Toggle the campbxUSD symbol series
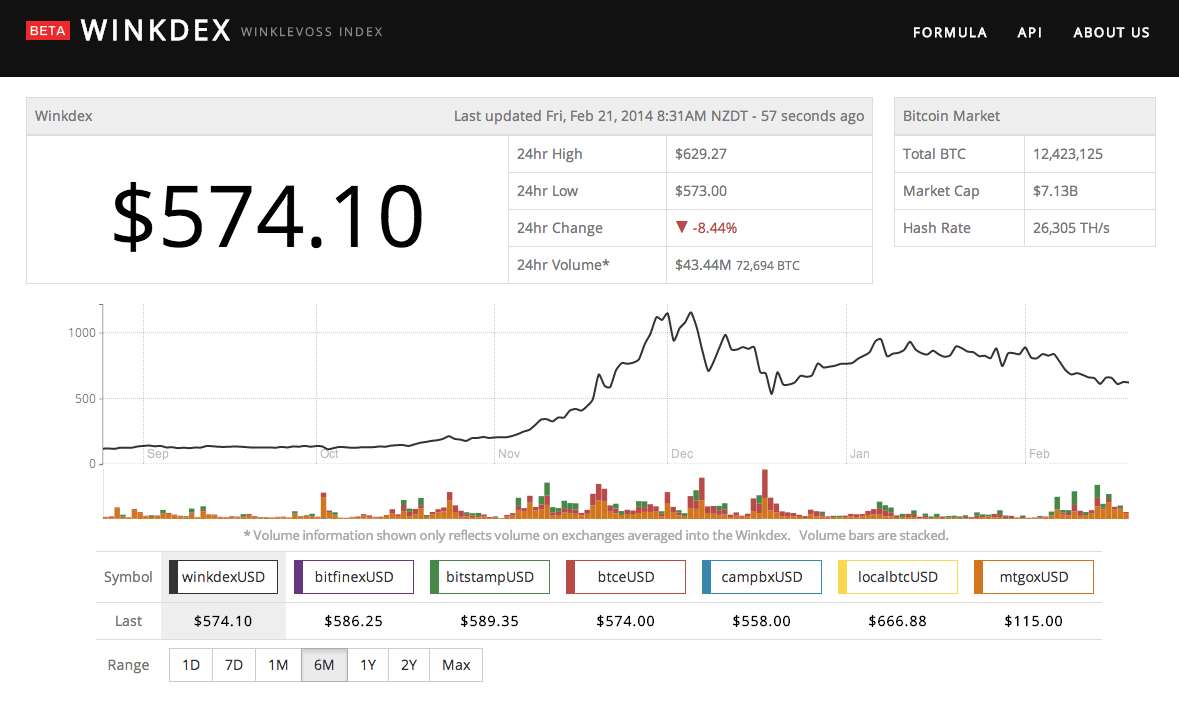 pyautogui.click(x=762, y=577)
